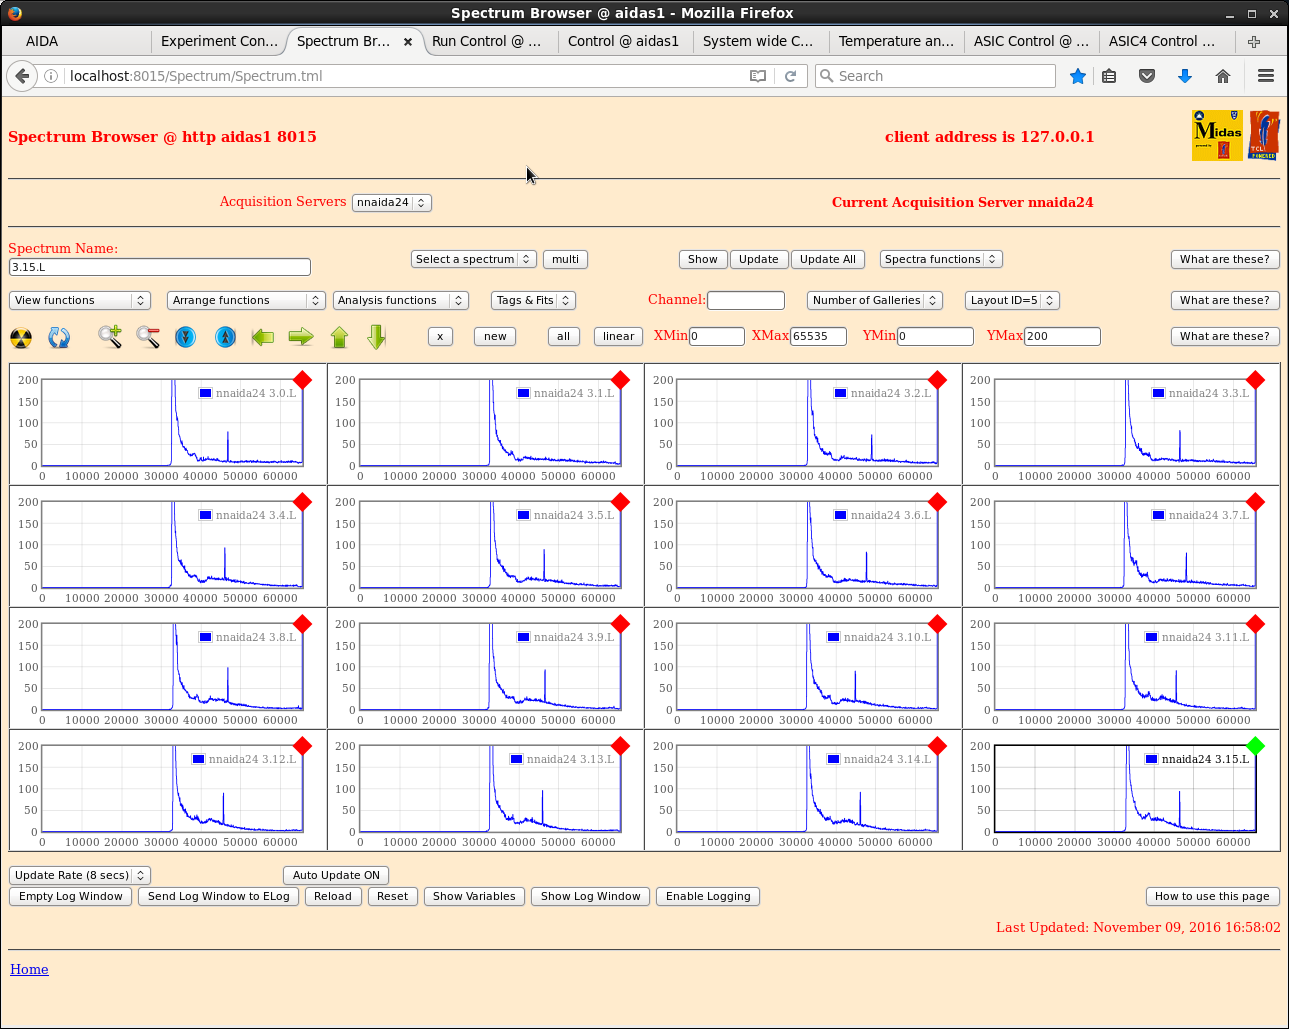1289x1029 pixels.
Task: Open the Acquisition Servers nnaida24 dropdown
Action: (391, 203)
